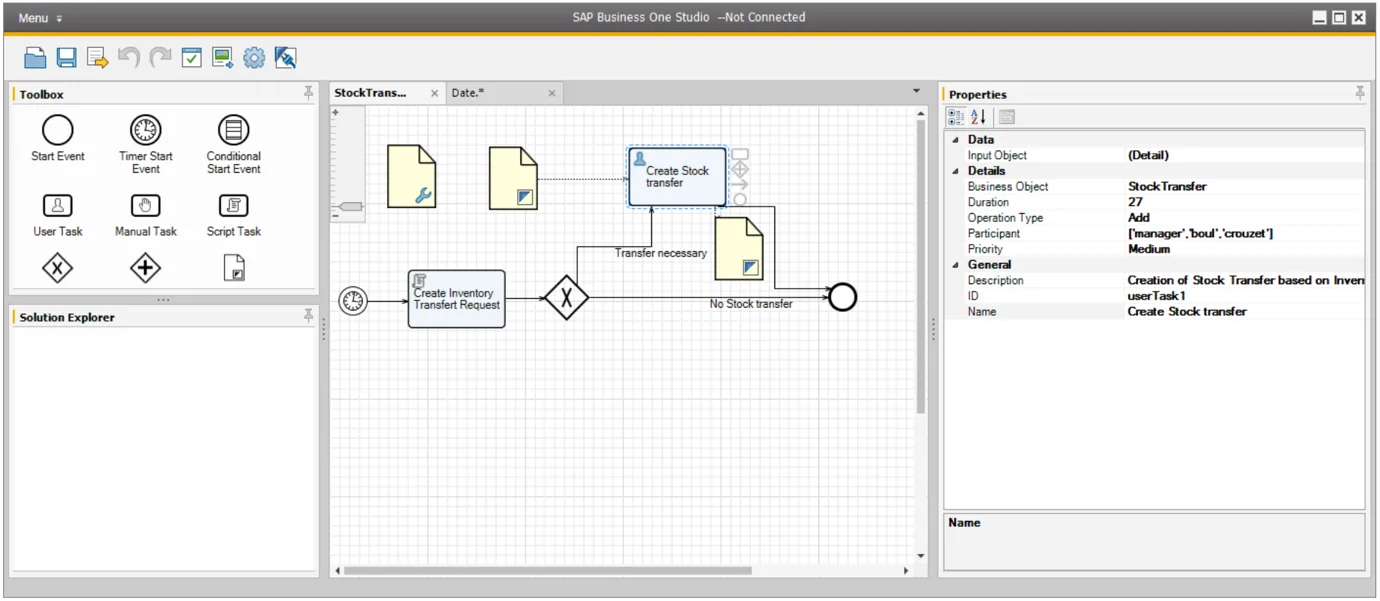Pin the Properties panel
This screenshot has width=1380, height=601.
point(1360,93)
